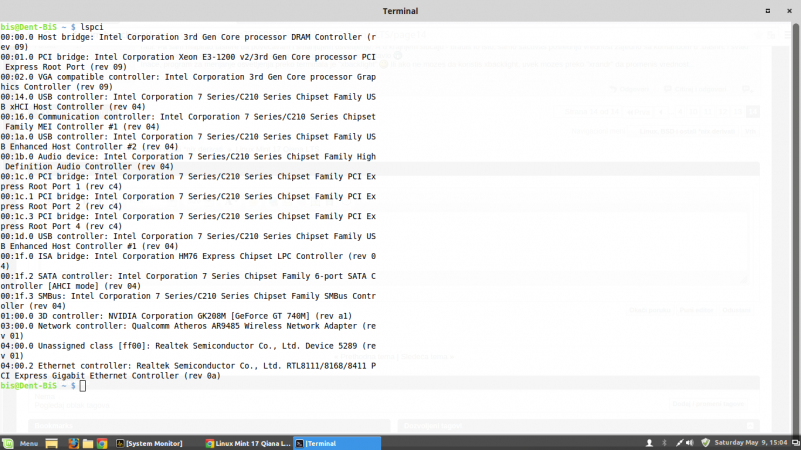Viewport: 801px width, 450px height.
Task: Open the volume speaker tray icon
Action: click(x=690, y=443)
